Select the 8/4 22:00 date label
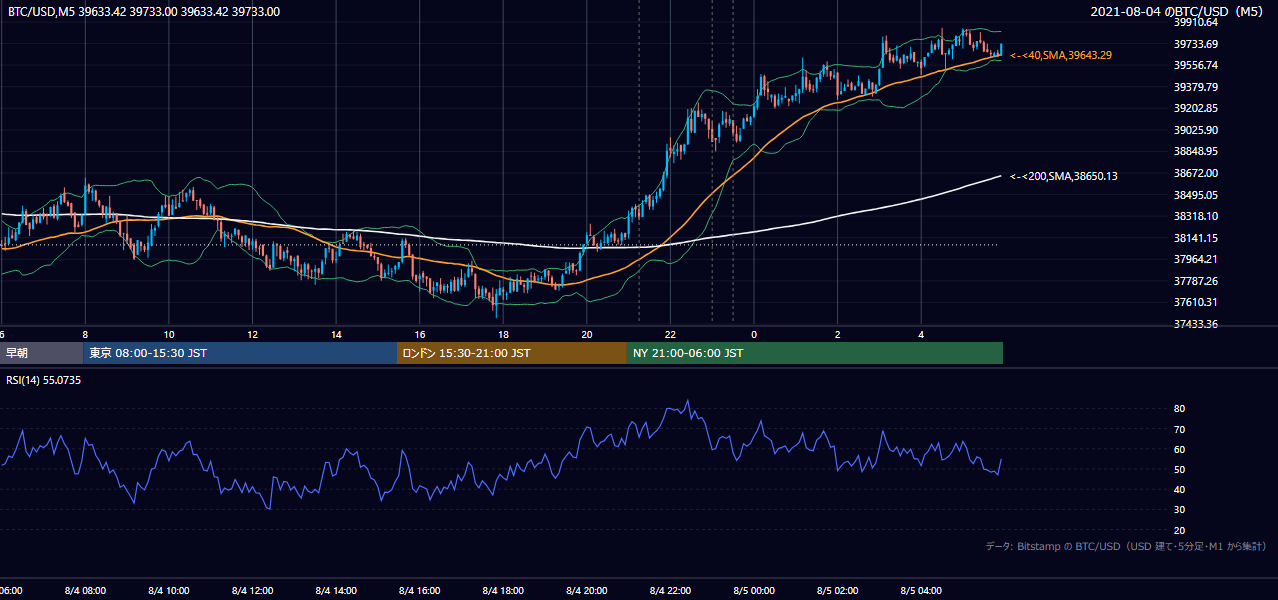This screenshot has width=1278, height=600. tap(671, 590)
